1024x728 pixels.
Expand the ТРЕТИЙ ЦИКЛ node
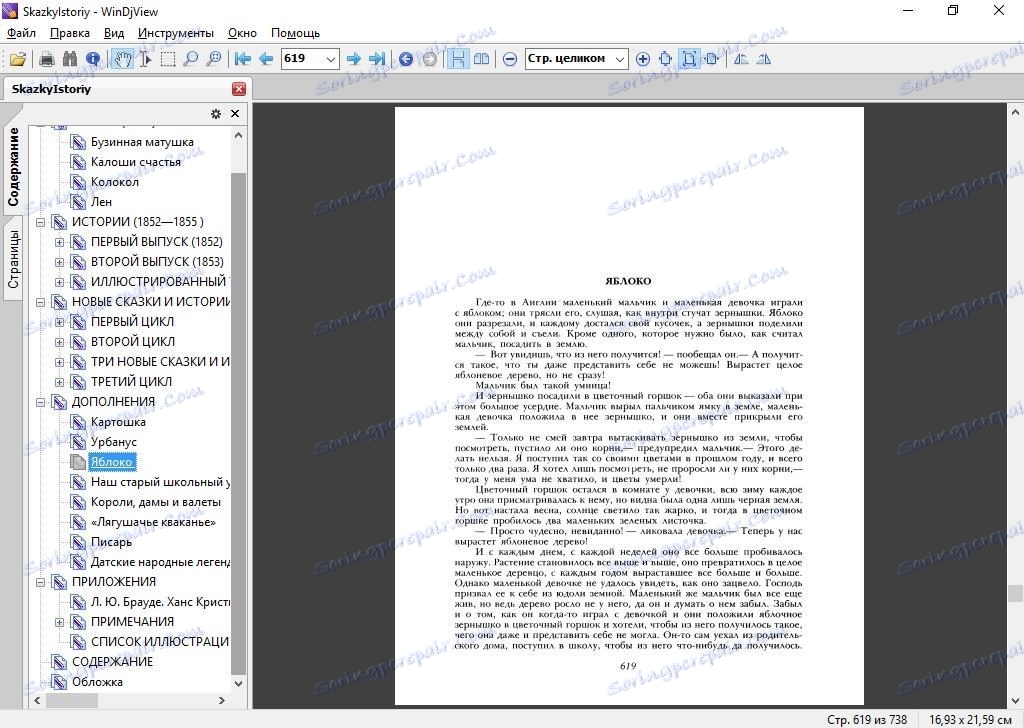click(x=59, y=382)
